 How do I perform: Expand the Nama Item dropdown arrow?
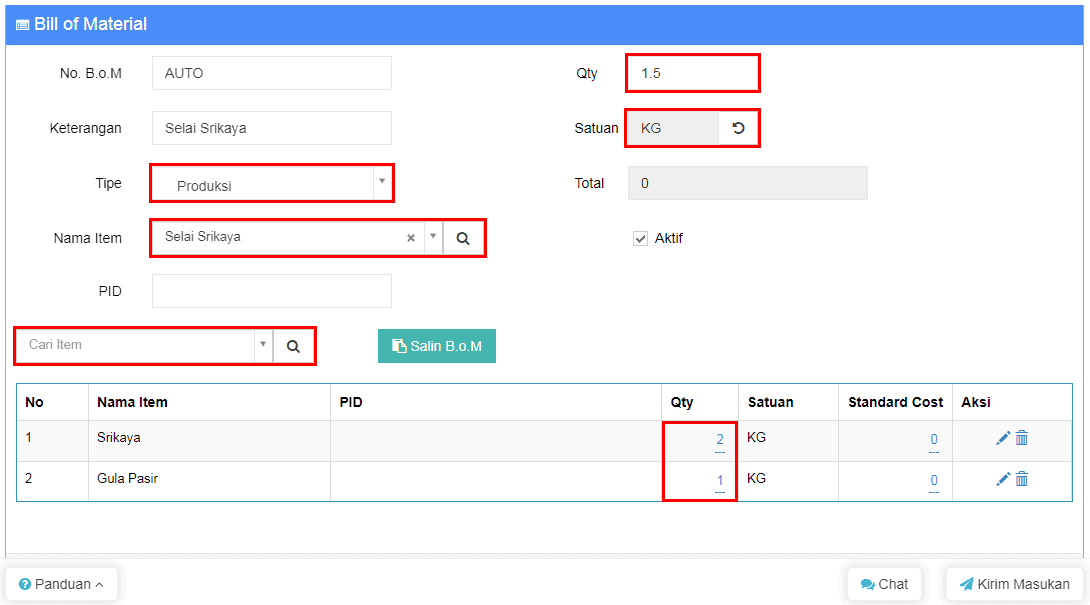point(433,237)
